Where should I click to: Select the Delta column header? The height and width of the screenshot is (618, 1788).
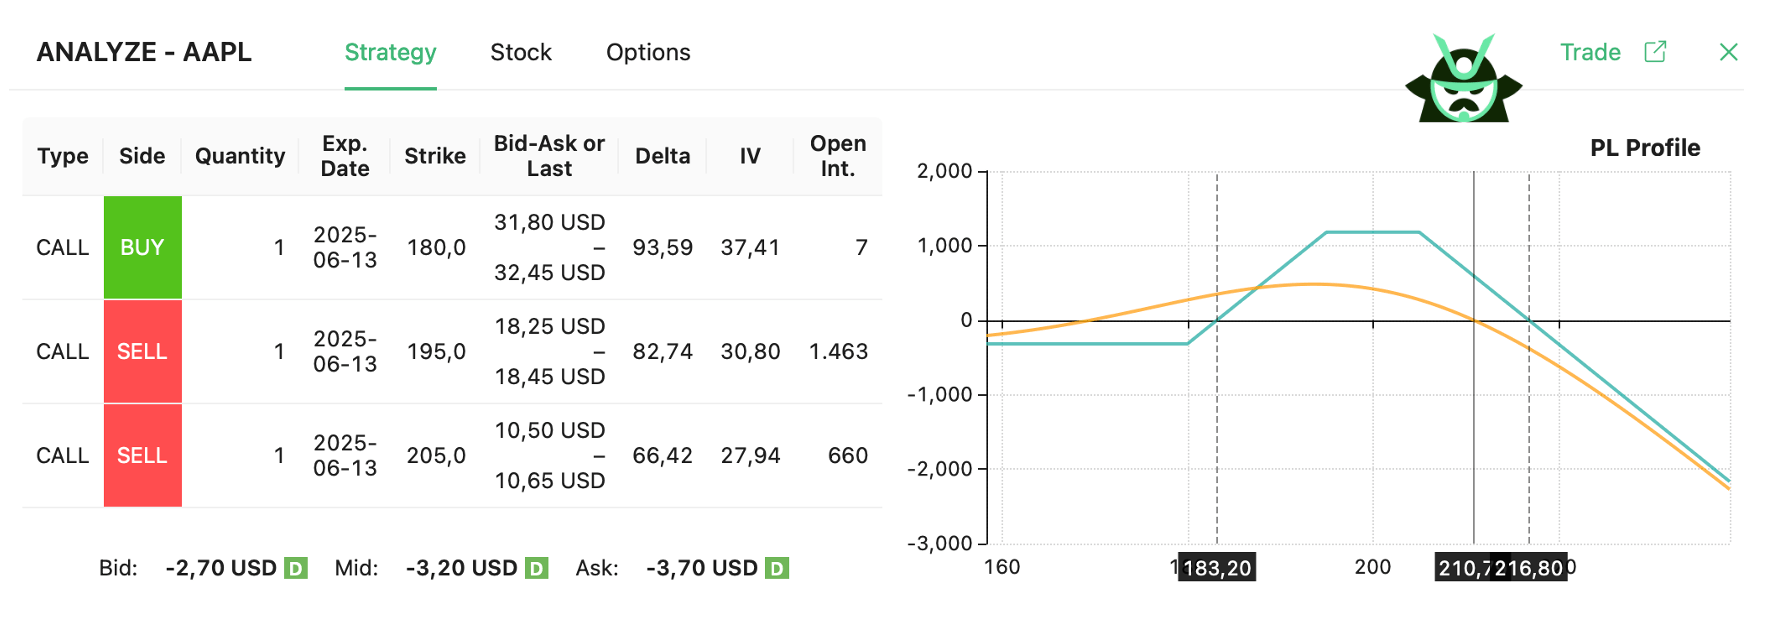coord(662,156)
